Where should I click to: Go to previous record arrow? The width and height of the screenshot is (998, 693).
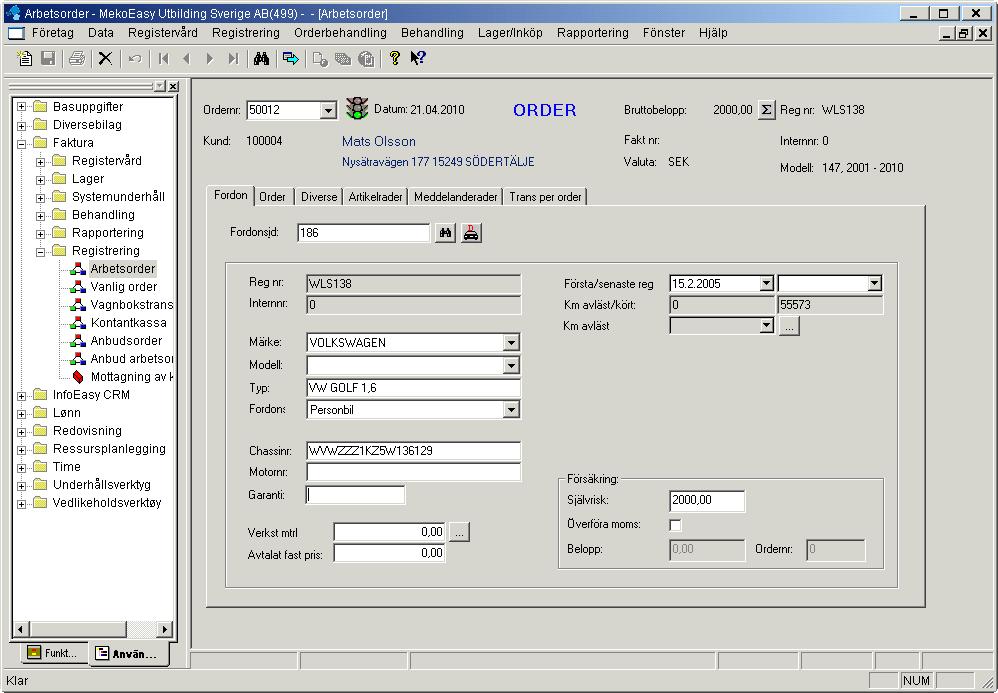coord(186,59)
